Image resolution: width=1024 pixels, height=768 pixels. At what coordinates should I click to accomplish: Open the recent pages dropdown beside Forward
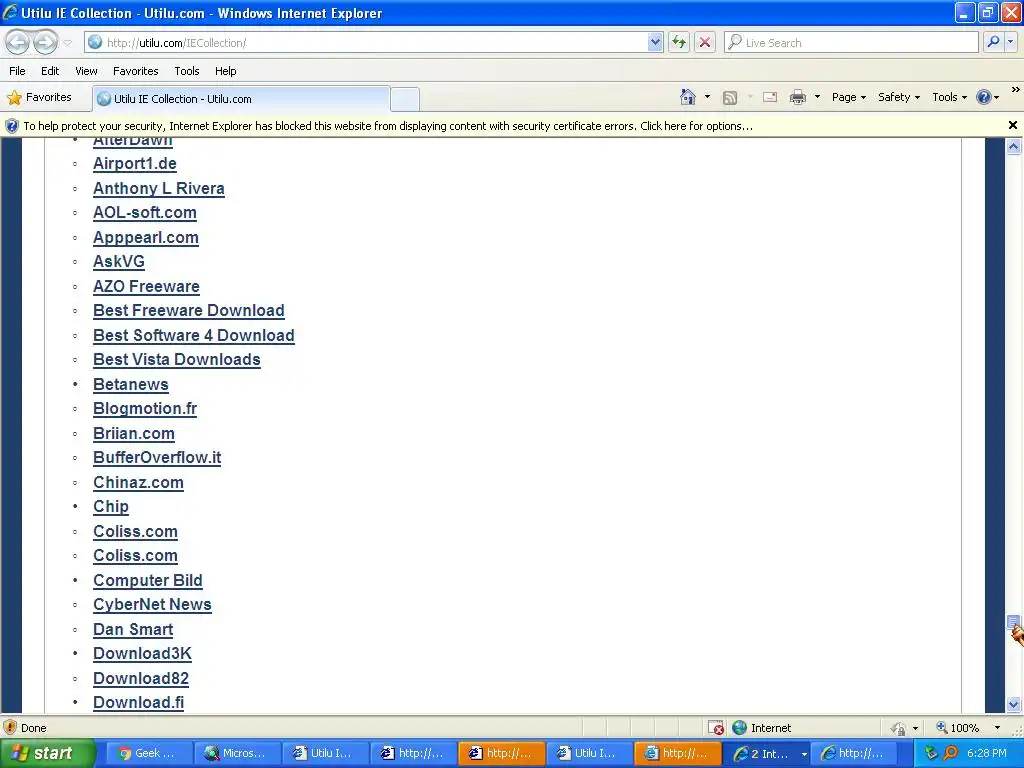coord(67,43)
